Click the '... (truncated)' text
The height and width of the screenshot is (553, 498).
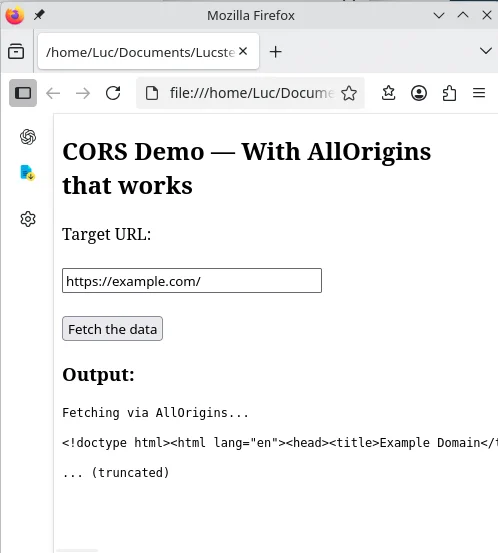point(116,473)
